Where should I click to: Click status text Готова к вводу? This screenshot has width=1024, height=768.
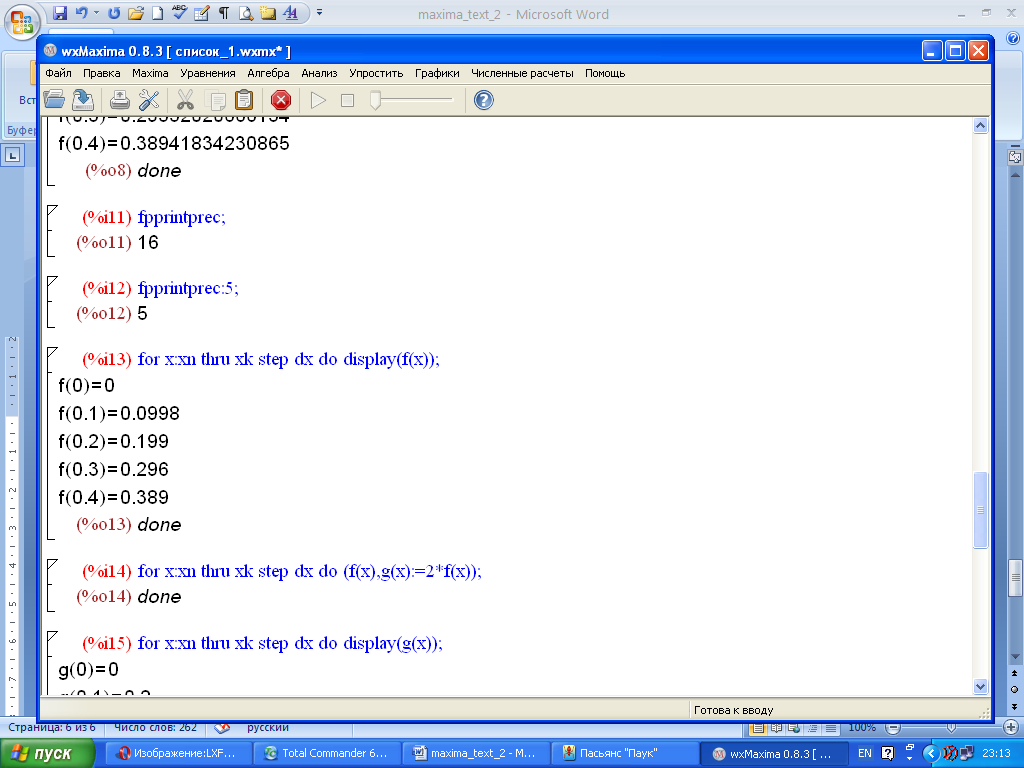coord(733,711)
